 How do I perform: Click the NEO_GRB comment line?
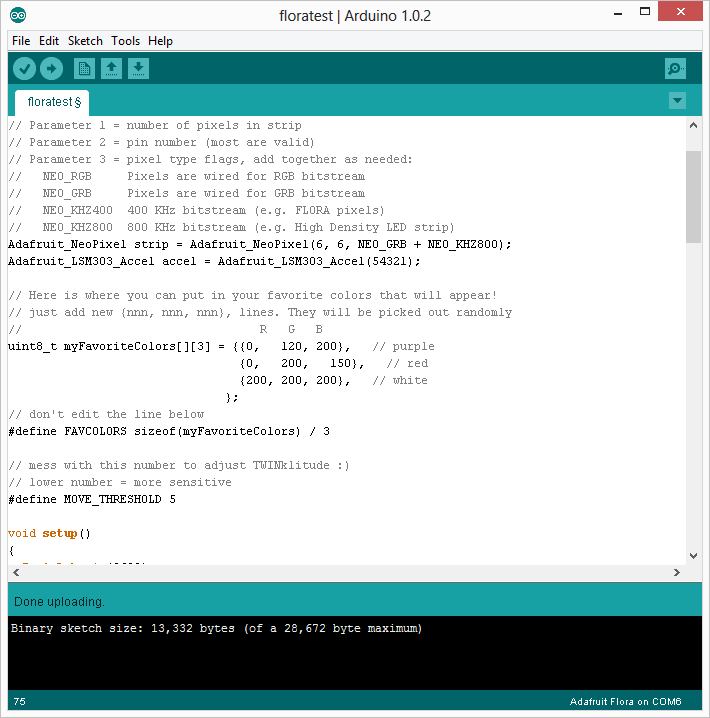click(x=187, y=193)
